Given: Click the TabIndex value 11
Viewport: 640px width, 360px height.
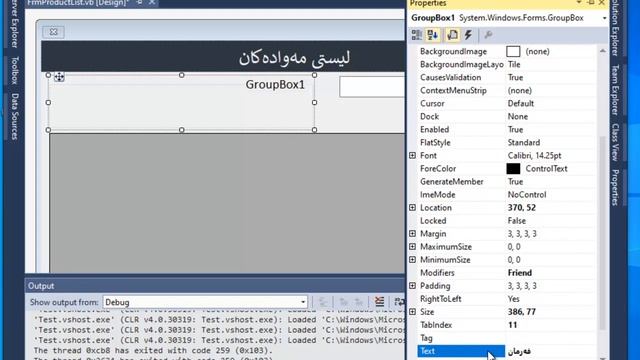Looking at the screenshot, I should click(512, 325).
